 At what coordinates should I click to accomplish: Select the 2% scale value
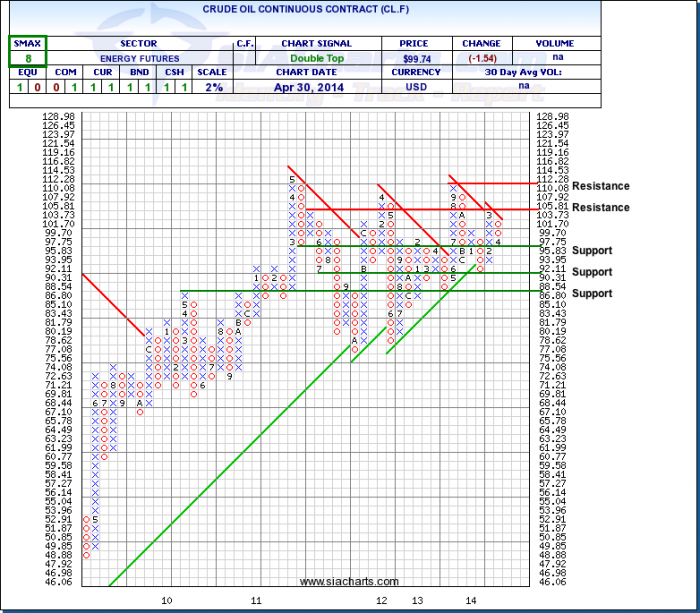(213, 87)
